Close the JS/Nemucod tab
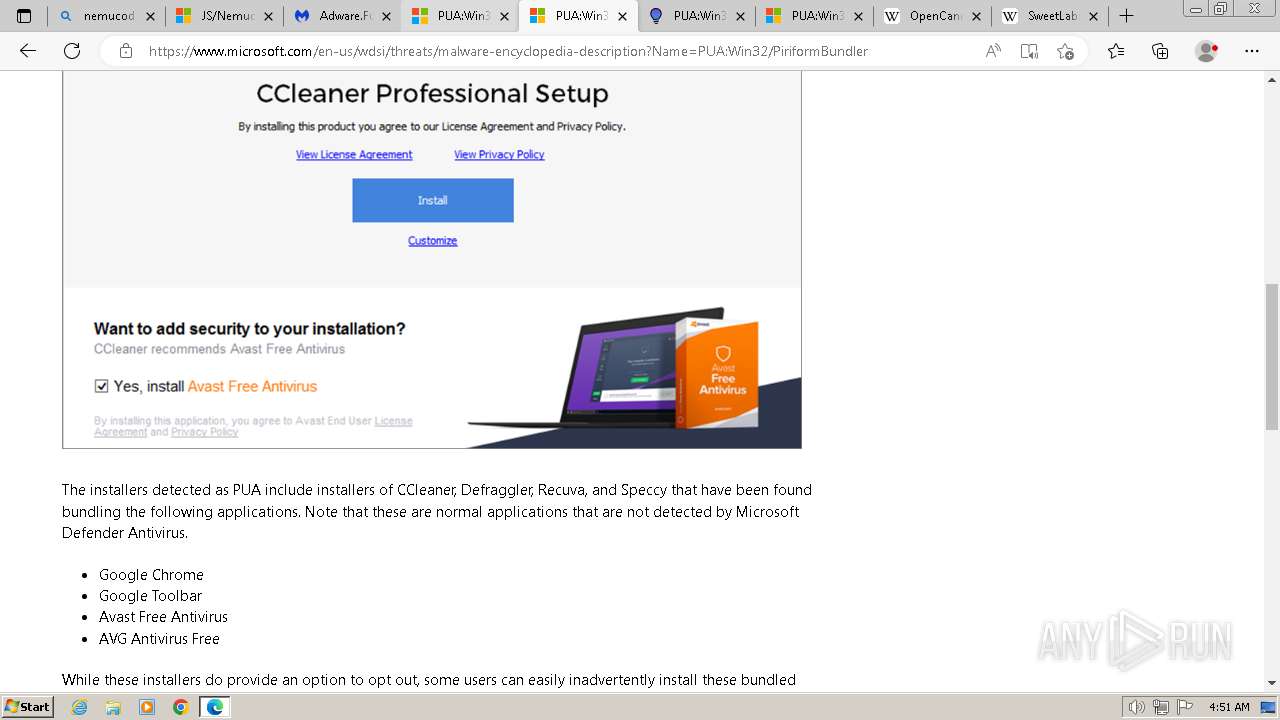 click(x=268, y=16)
